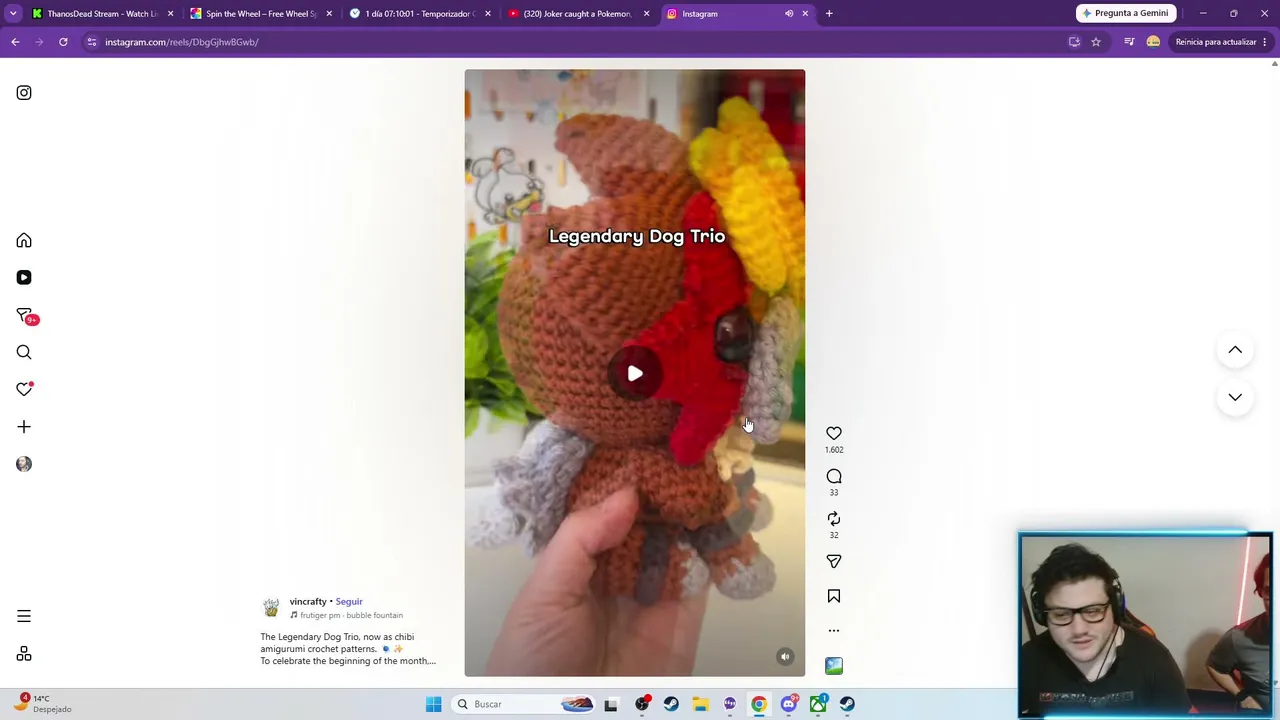Open the hamburger More menu in sidebar
This screenshot has height=720, width=1280.
[x=24, y=616]
